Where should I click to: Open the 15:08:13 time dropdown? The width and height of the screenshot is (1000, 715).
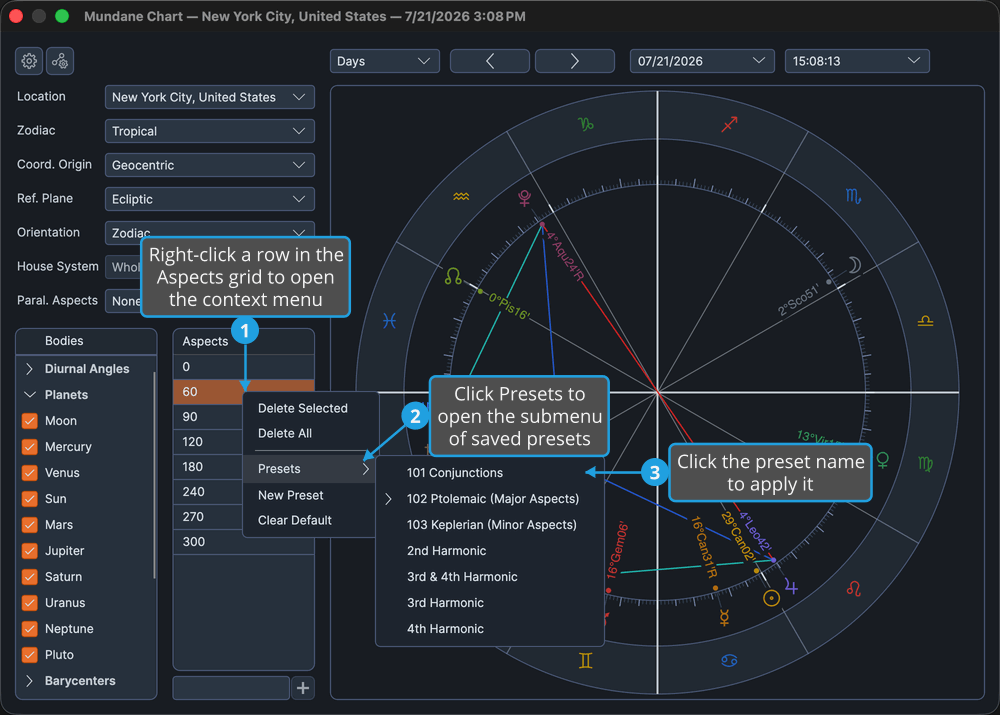(857, 61)
